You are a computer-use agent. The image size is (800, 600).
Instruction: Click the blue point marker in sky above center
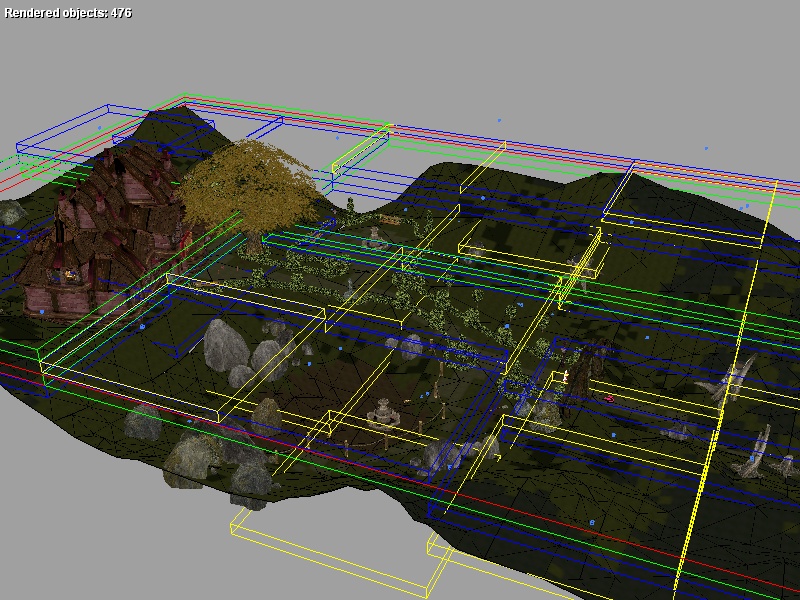[500, 120]
